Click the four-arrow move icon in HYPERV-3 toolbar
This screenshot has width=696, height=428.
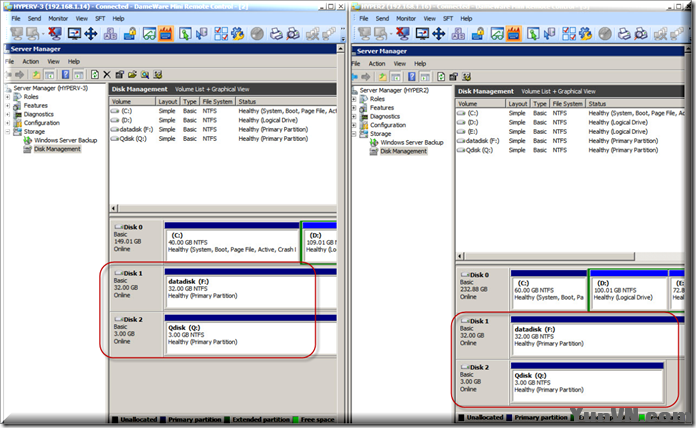(x=90, y=34)
